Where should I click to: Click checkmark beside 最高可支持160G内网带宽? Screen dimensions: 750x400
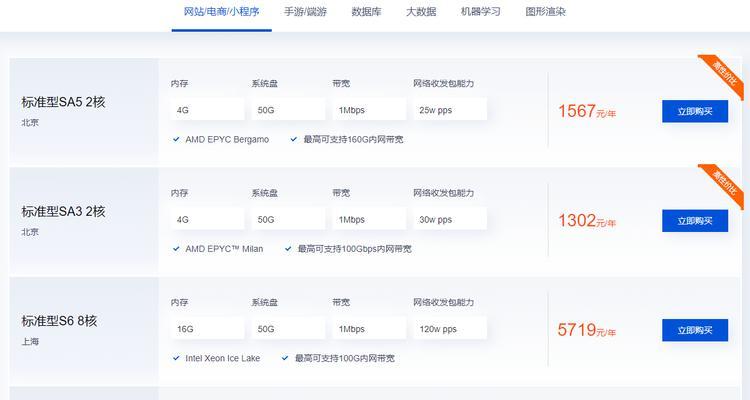[294, 139]
